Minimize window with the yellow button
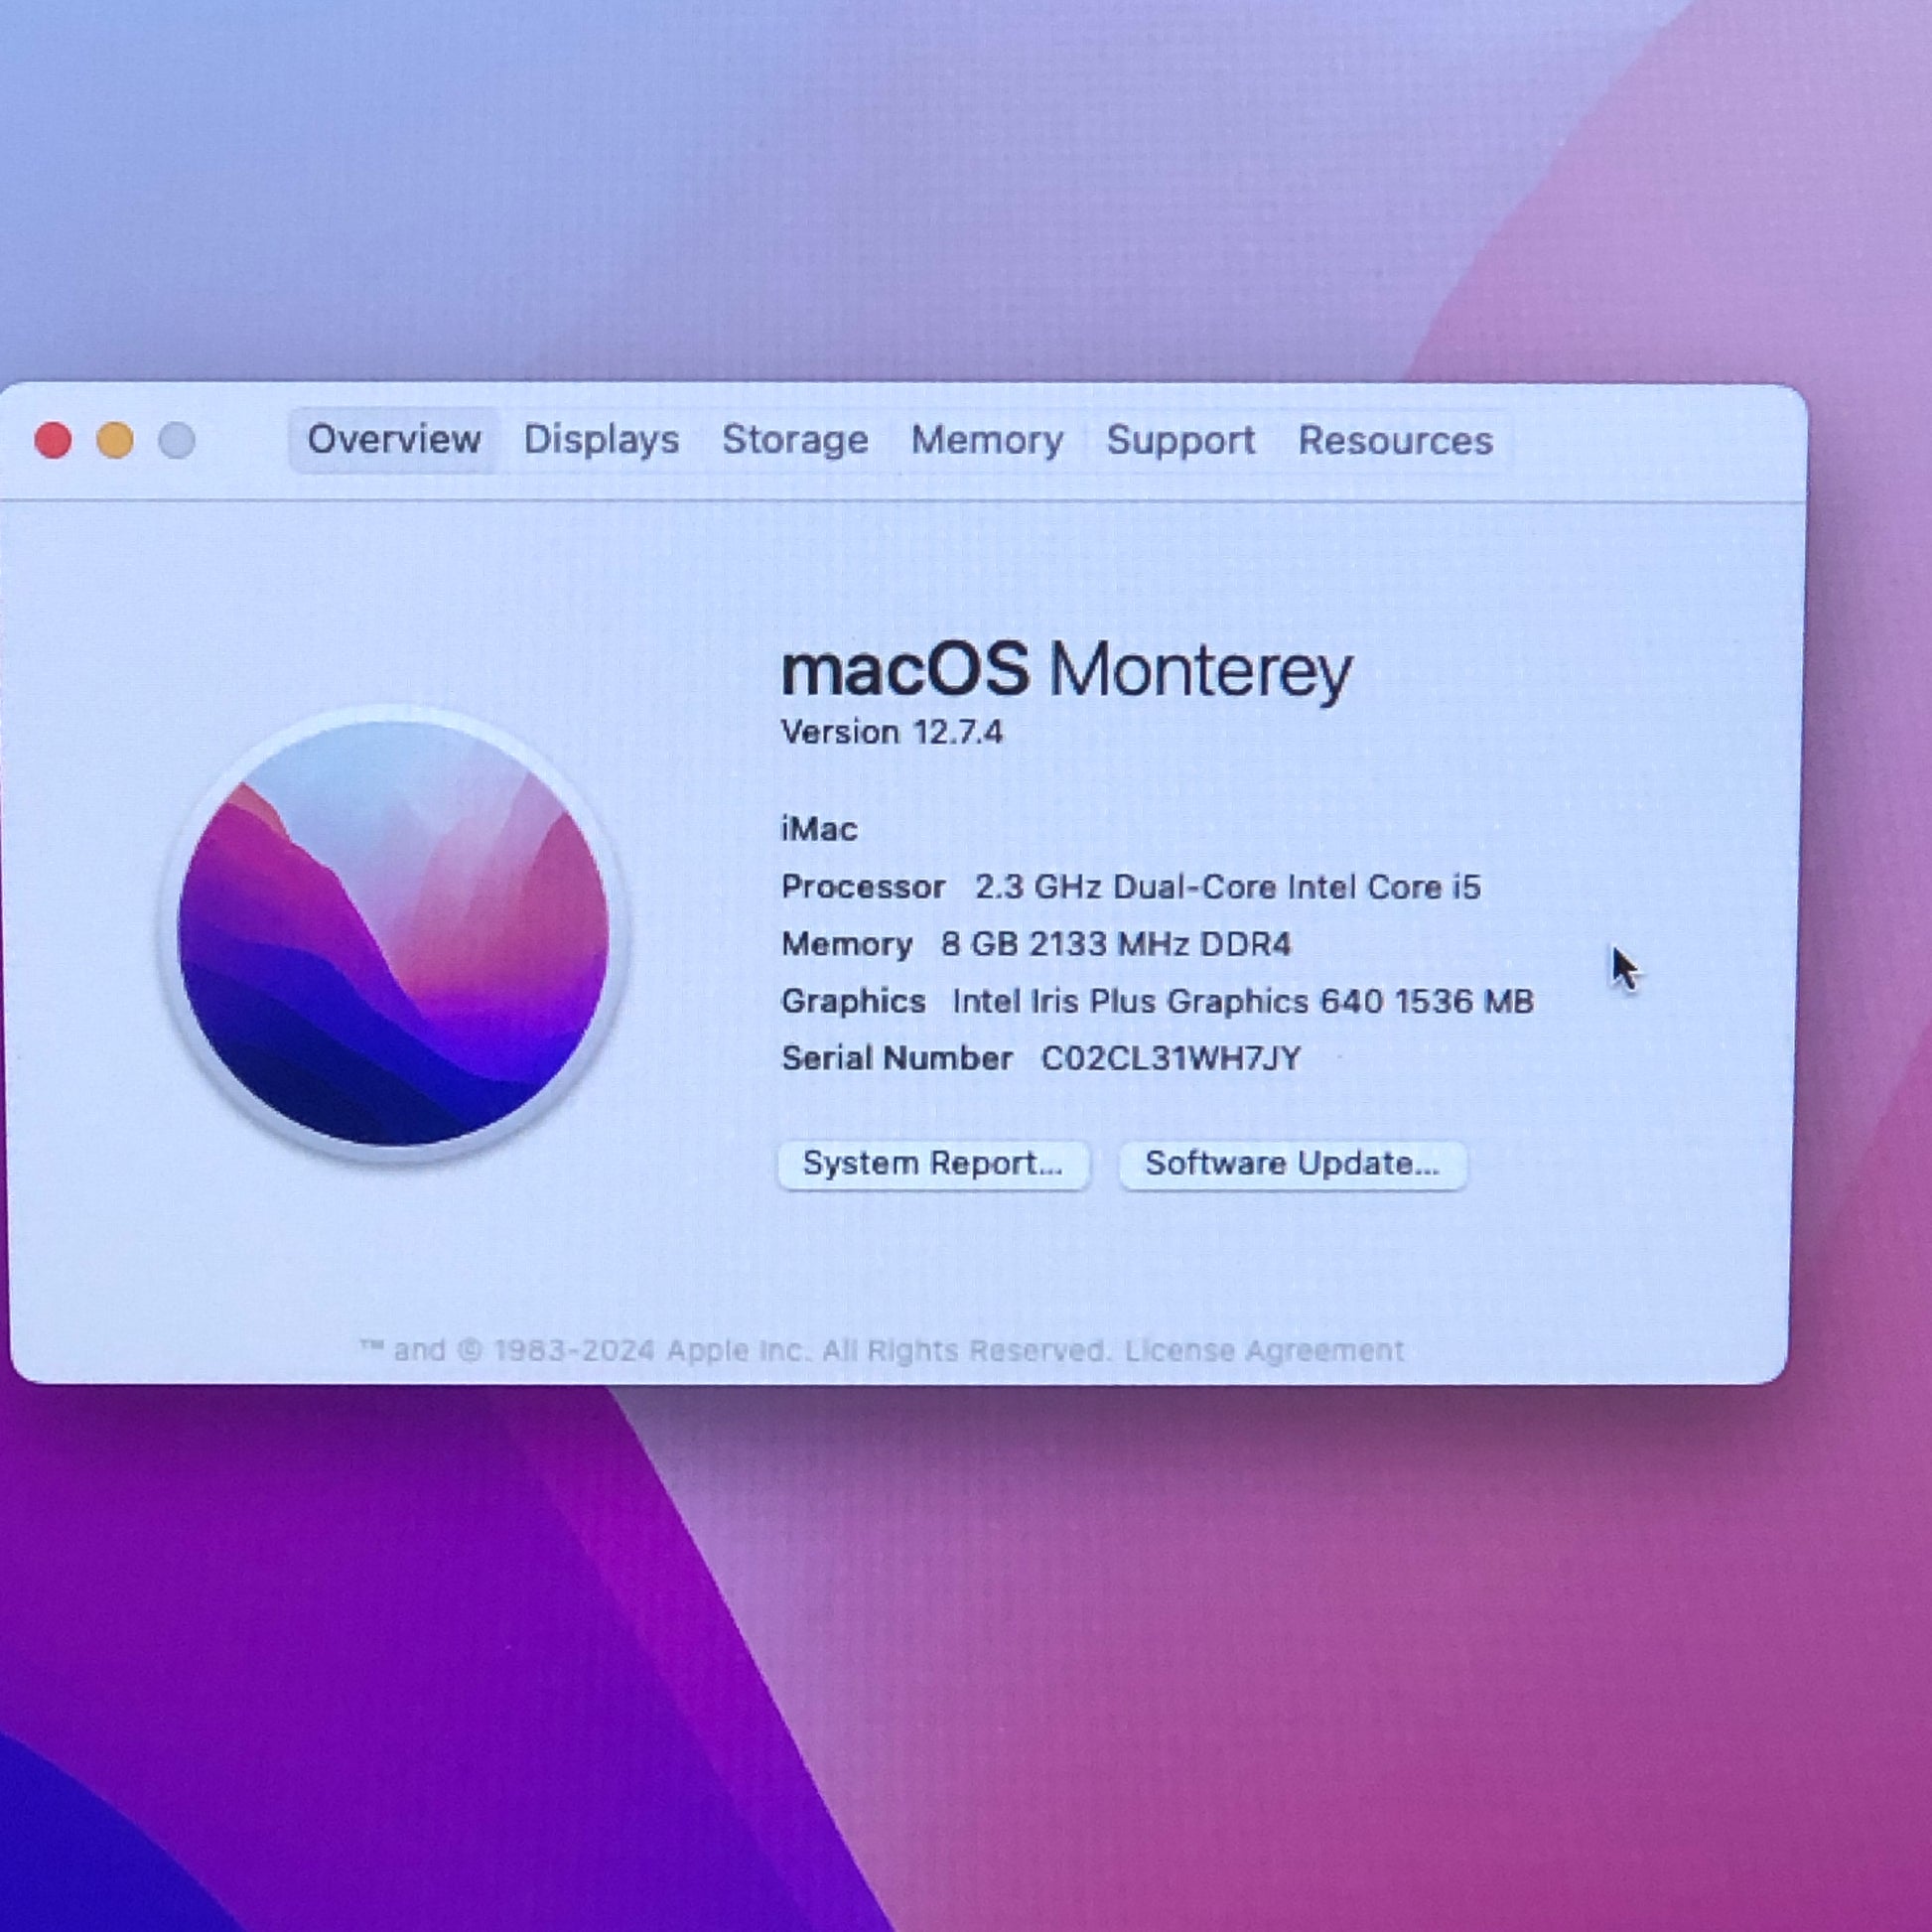Image resolution: width=1932 pixels, height=1932 pixels. coord(115,440)
